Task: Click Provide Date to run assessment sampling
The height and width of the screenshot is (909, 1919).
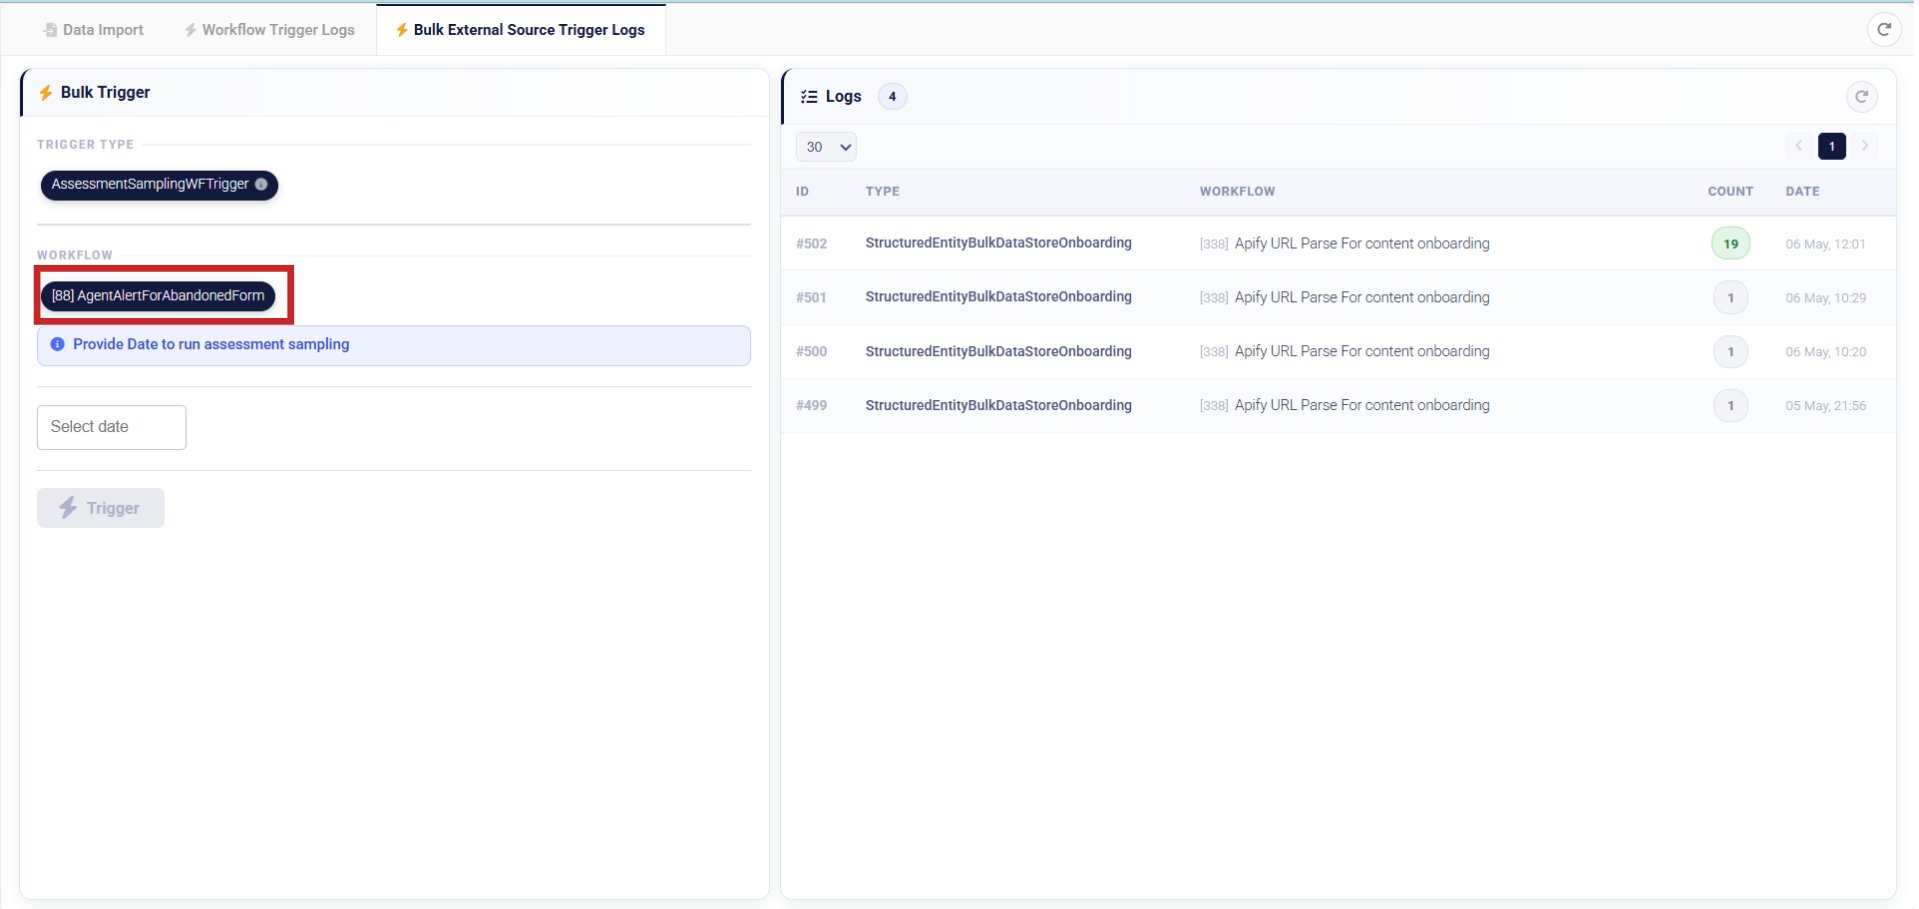Action: [211, 344]
